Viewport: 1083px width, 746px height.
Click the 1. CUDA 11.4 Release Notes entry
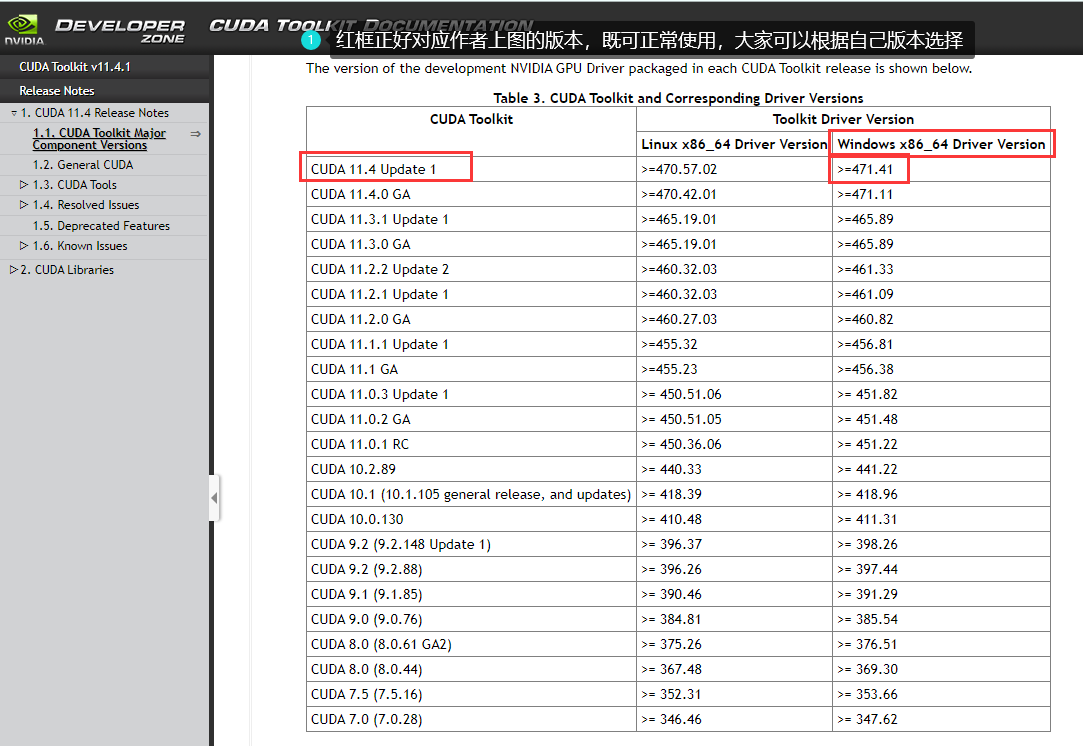95,113
